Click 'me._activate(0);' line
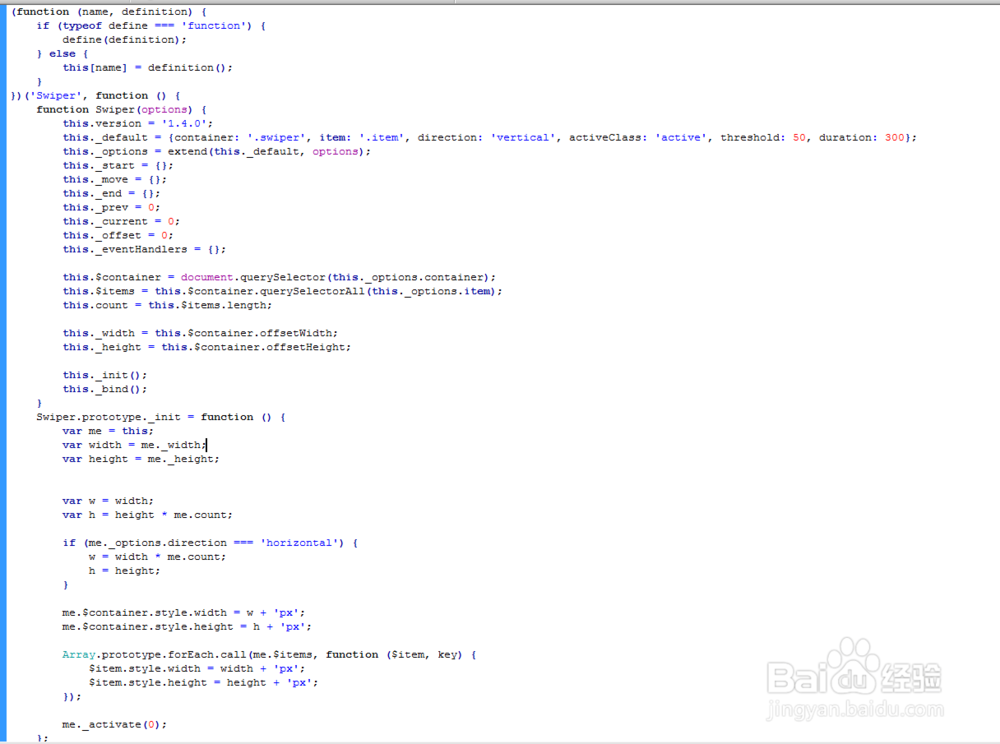Image resolution: width=1000 pixels, height=744 pixels. 115,725
